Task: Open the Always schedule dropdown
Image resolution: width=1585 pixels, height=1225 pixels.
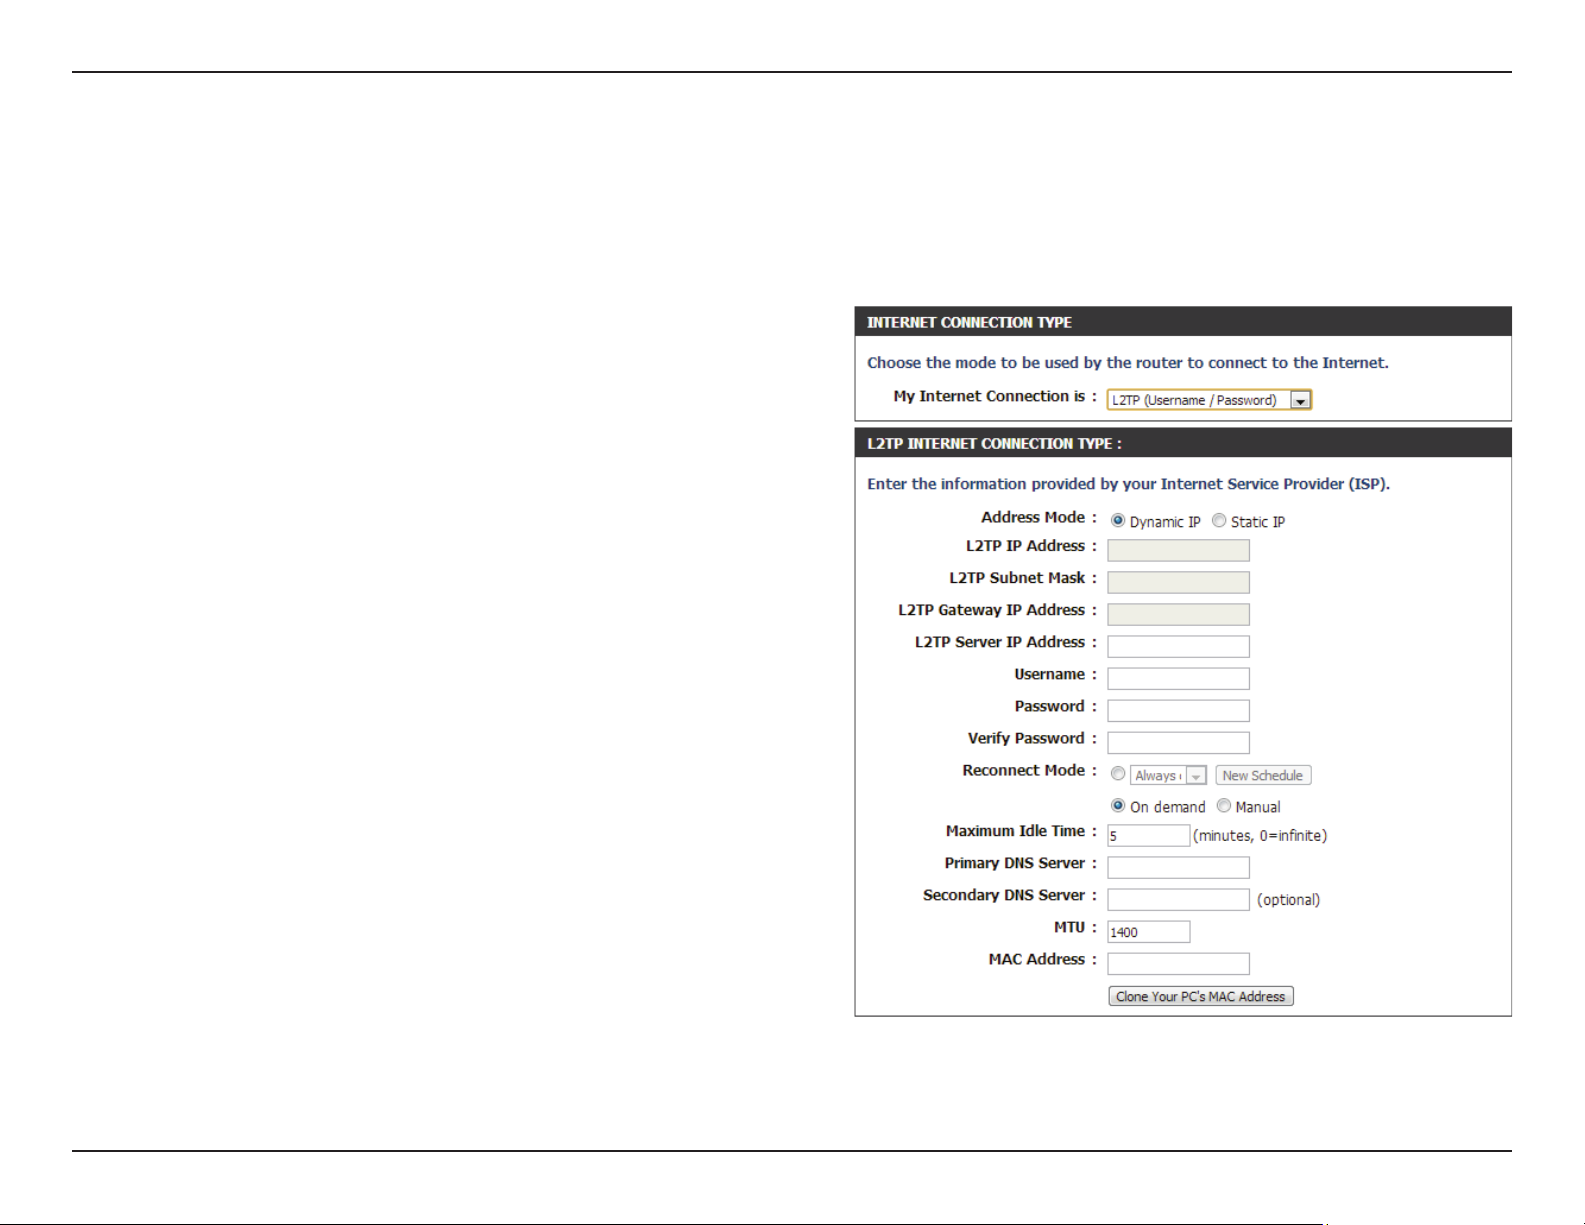Action: click(x=1168, y=775)
